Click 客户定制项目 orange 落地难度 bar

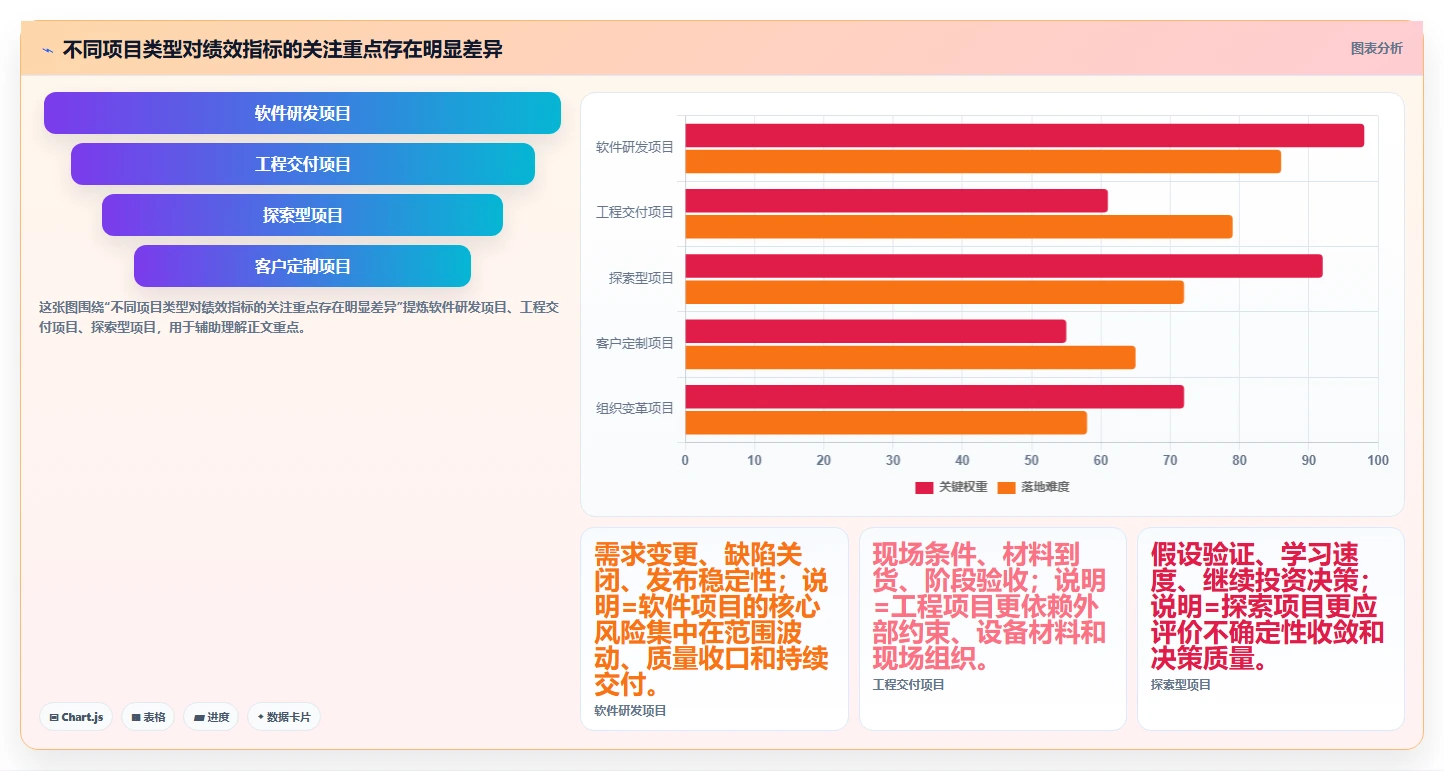(x=910, y=357)
